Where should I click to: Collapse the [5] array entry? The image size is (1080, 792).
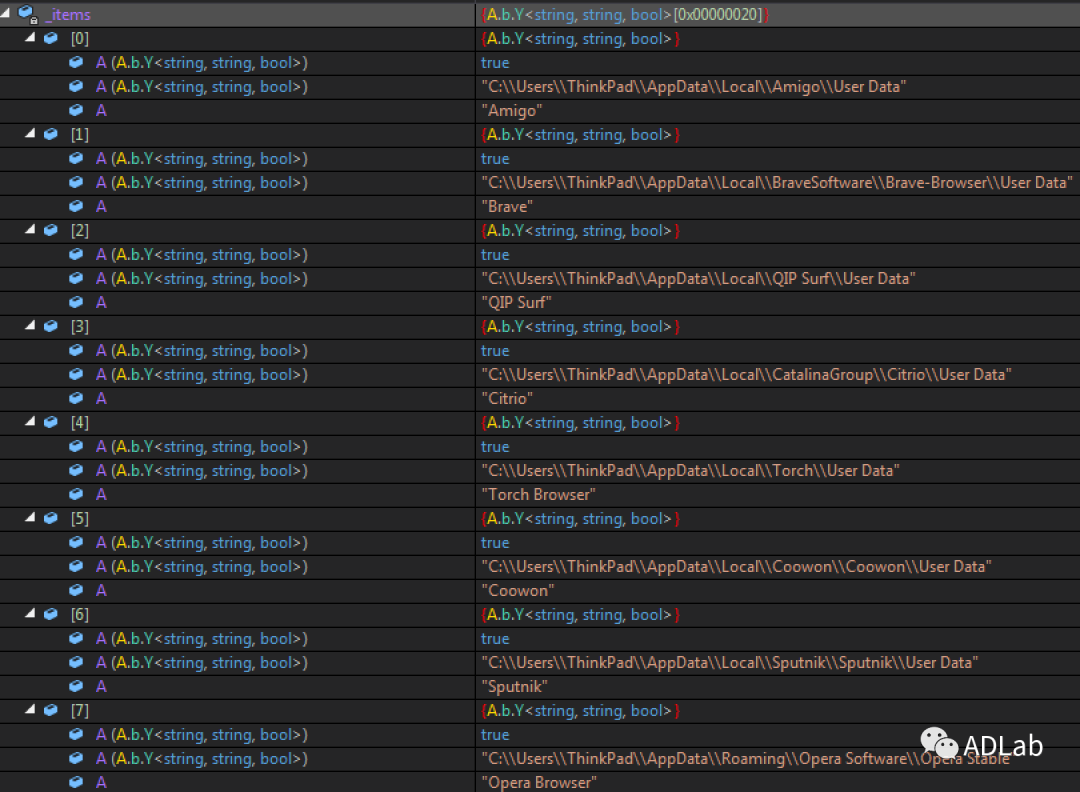coord(30,518)
